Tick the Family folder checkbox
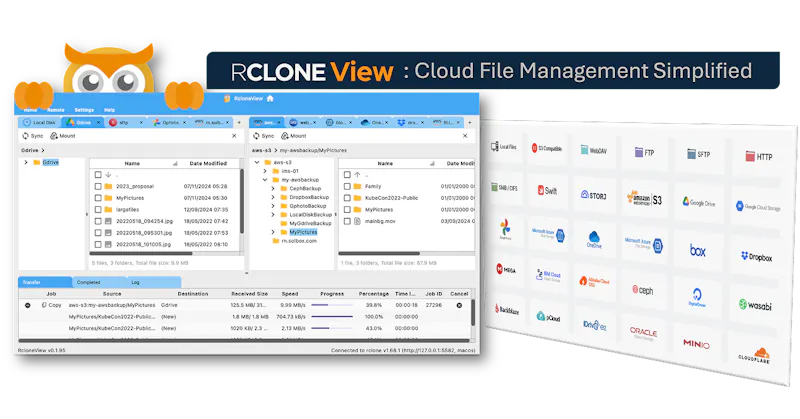800x419 pixels. pos(347,186)
